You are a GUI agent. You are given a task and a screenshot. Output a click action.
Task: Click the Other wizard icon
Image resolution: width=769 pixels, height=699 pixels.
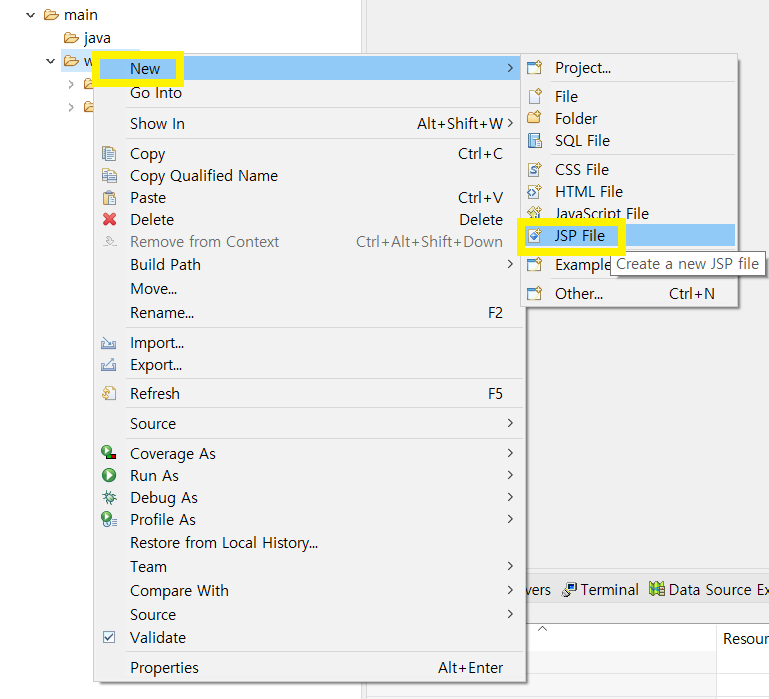(535, 293)
